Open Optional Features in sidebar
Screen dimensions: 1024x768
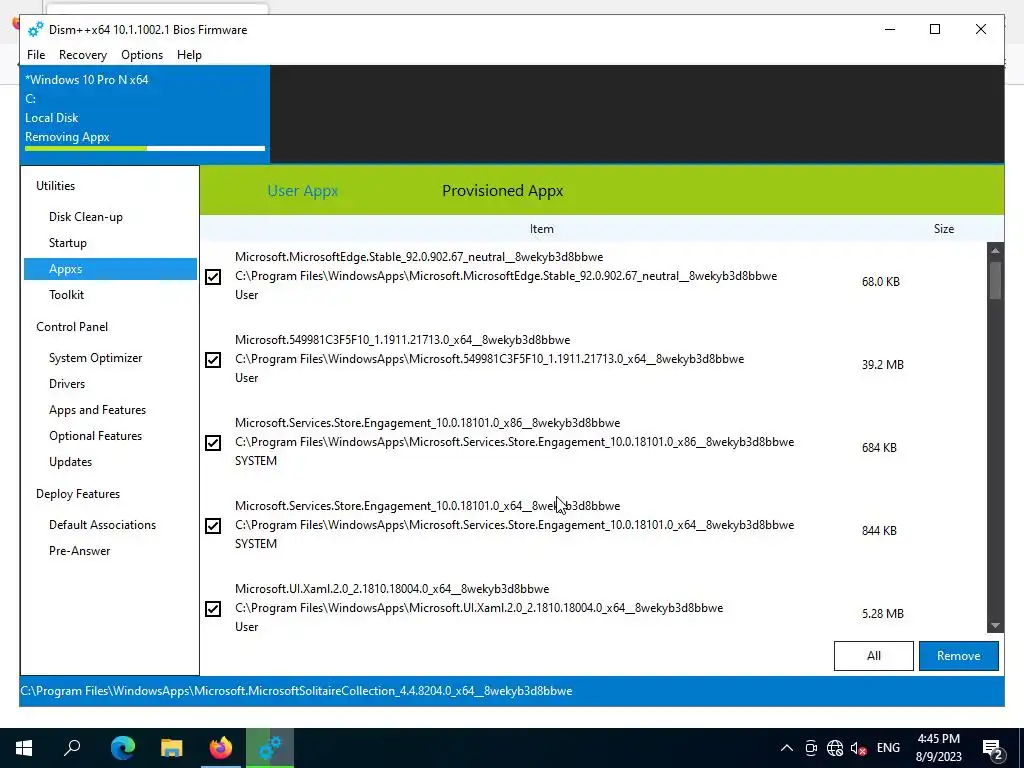click(95, 436)
